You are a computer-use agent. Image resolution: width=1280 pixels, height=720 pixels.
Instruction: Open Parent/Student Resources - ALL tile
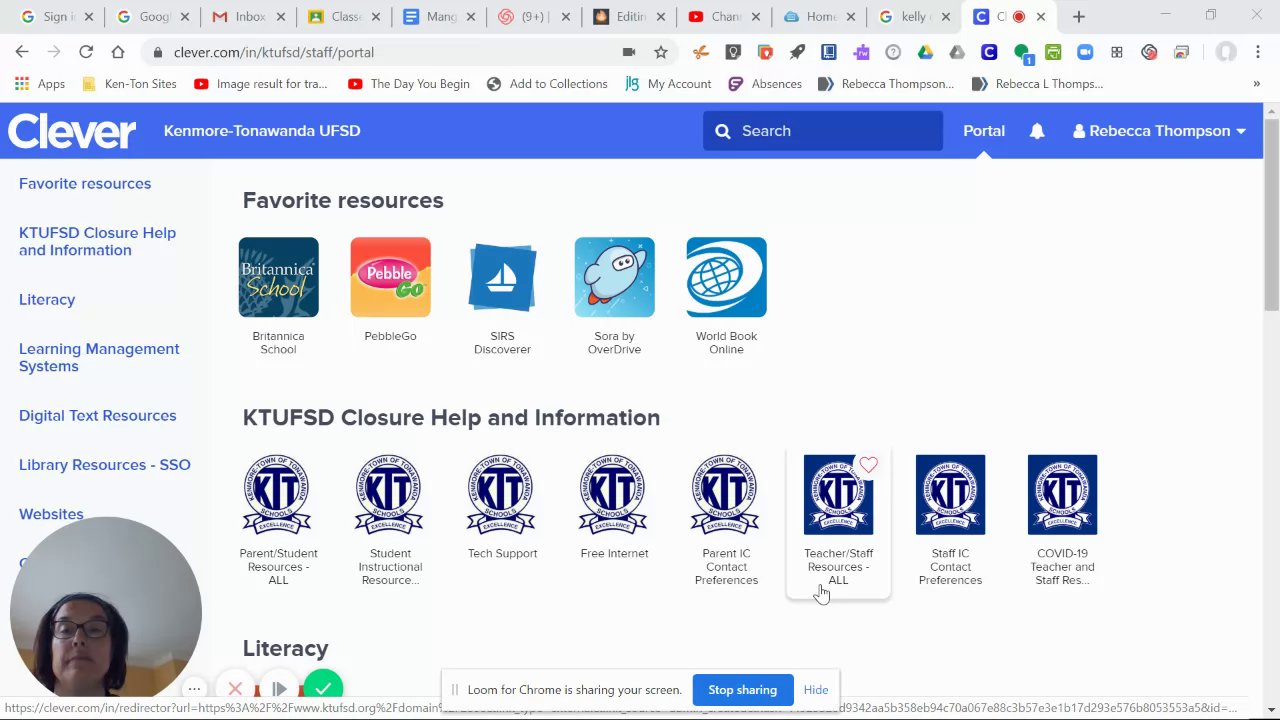tap(278, 520)
